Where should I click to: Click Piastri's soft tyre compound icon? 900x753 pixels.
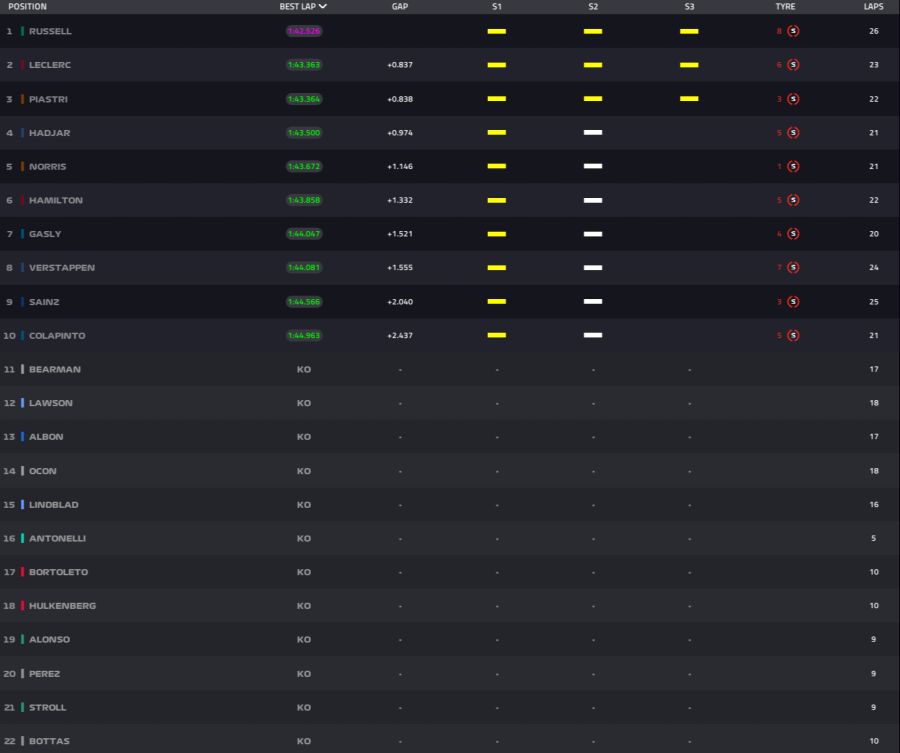pyautogui.click(x=793, y=99)
